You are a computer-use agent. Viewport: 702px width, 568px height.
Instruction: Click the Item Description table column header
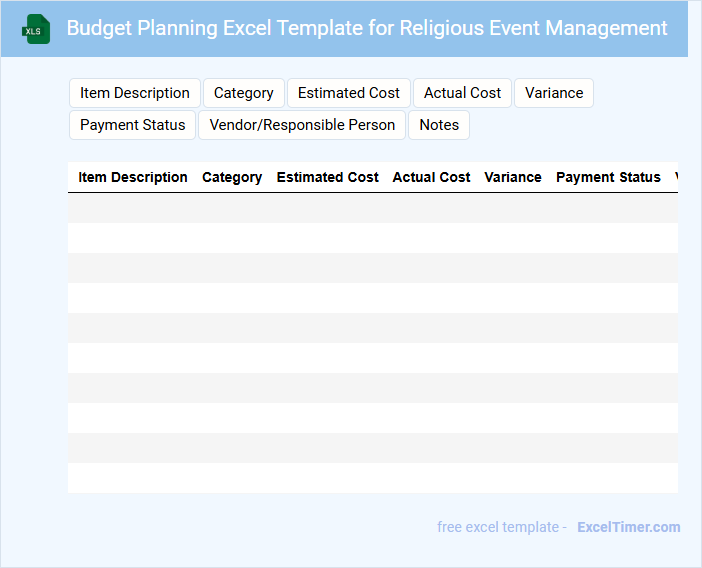point(133,177)
